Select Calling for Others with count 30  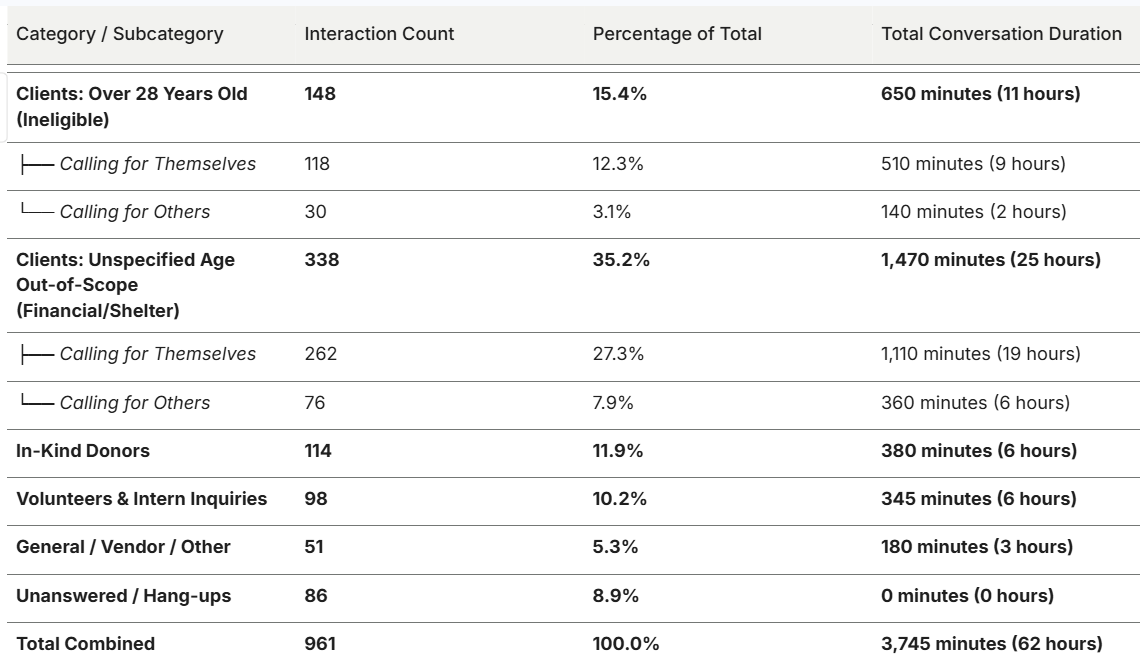tap(135, 212)
